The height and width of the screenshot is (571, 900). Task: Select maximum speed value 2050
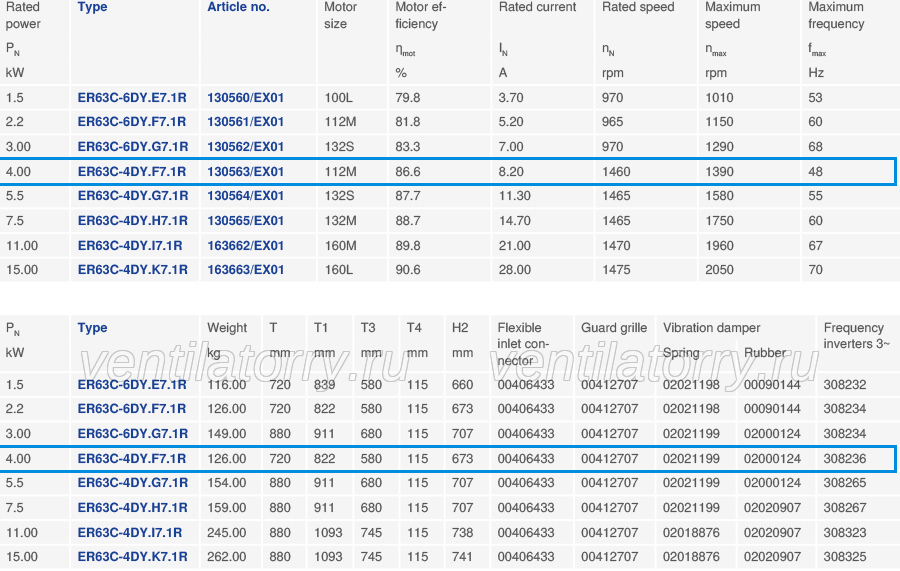click(719, 270)
